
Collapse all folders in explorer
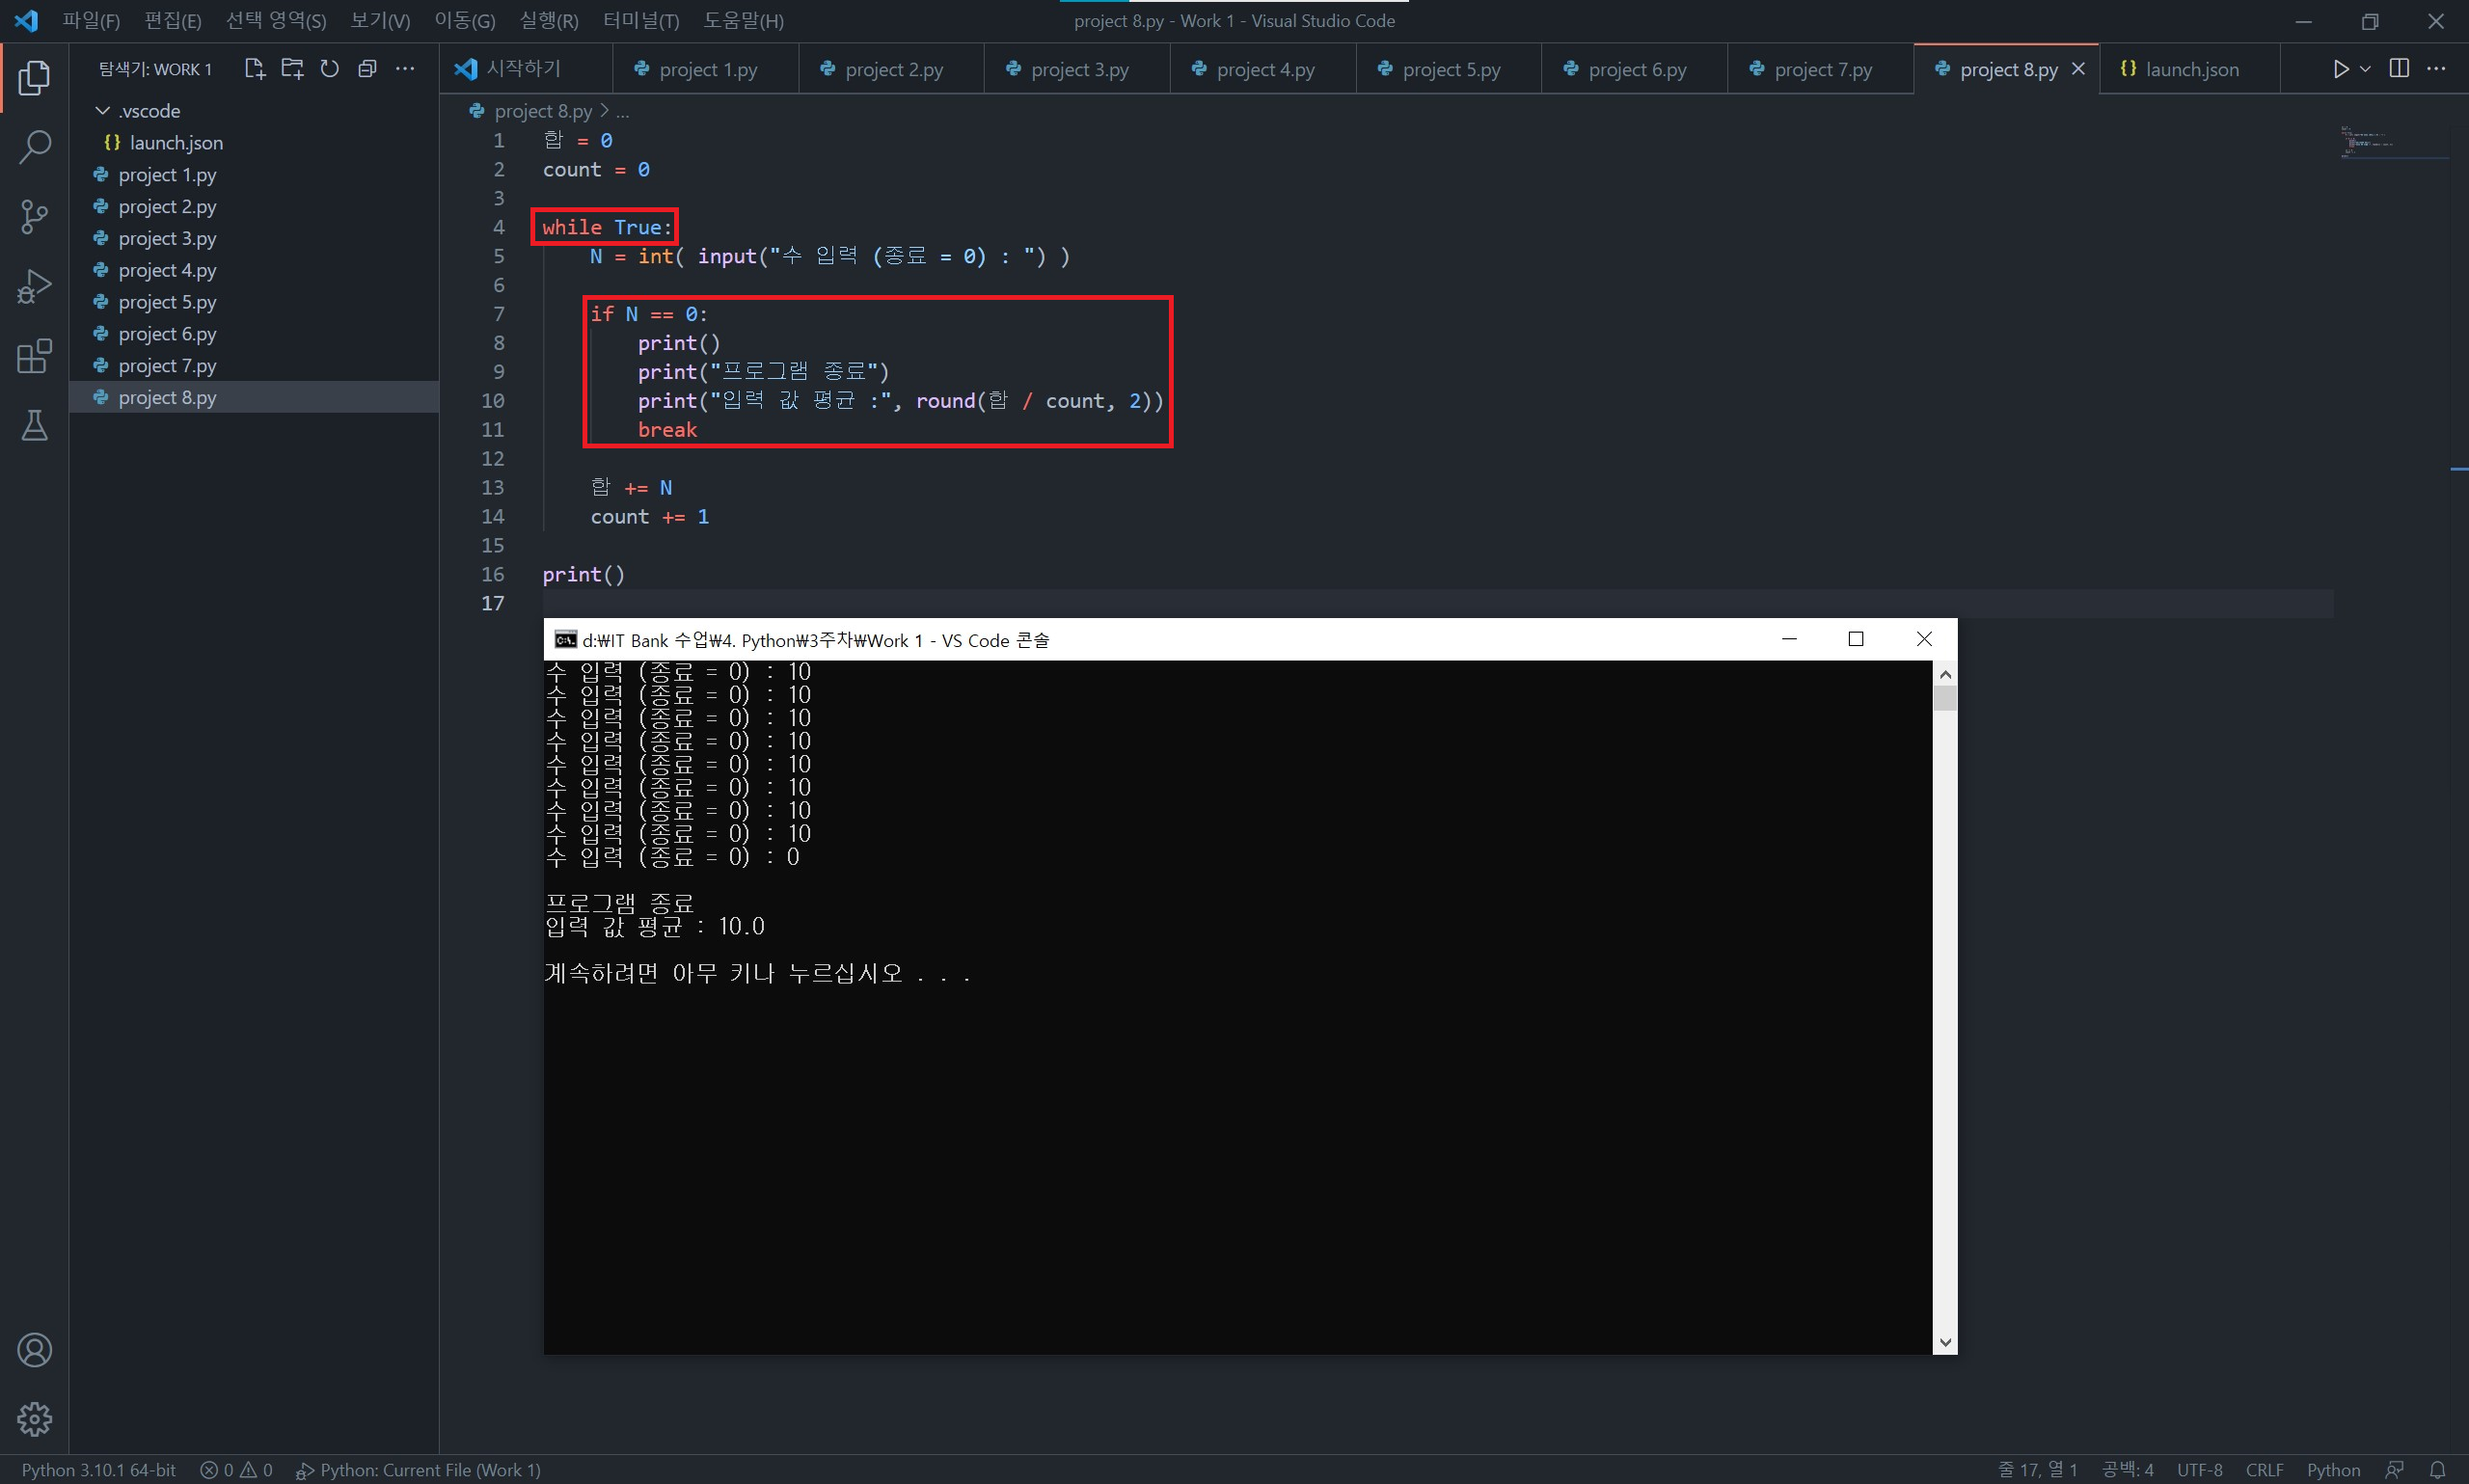(367, 68)
